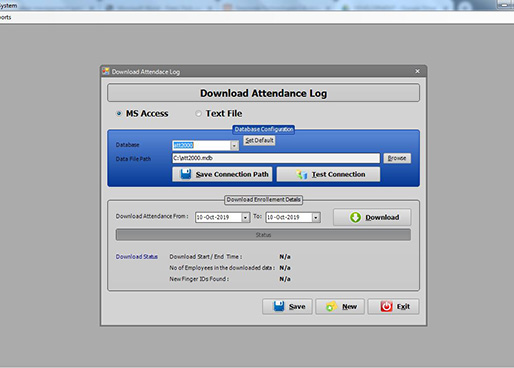
Task: Click the Data File Path input field
Action: 276,158
